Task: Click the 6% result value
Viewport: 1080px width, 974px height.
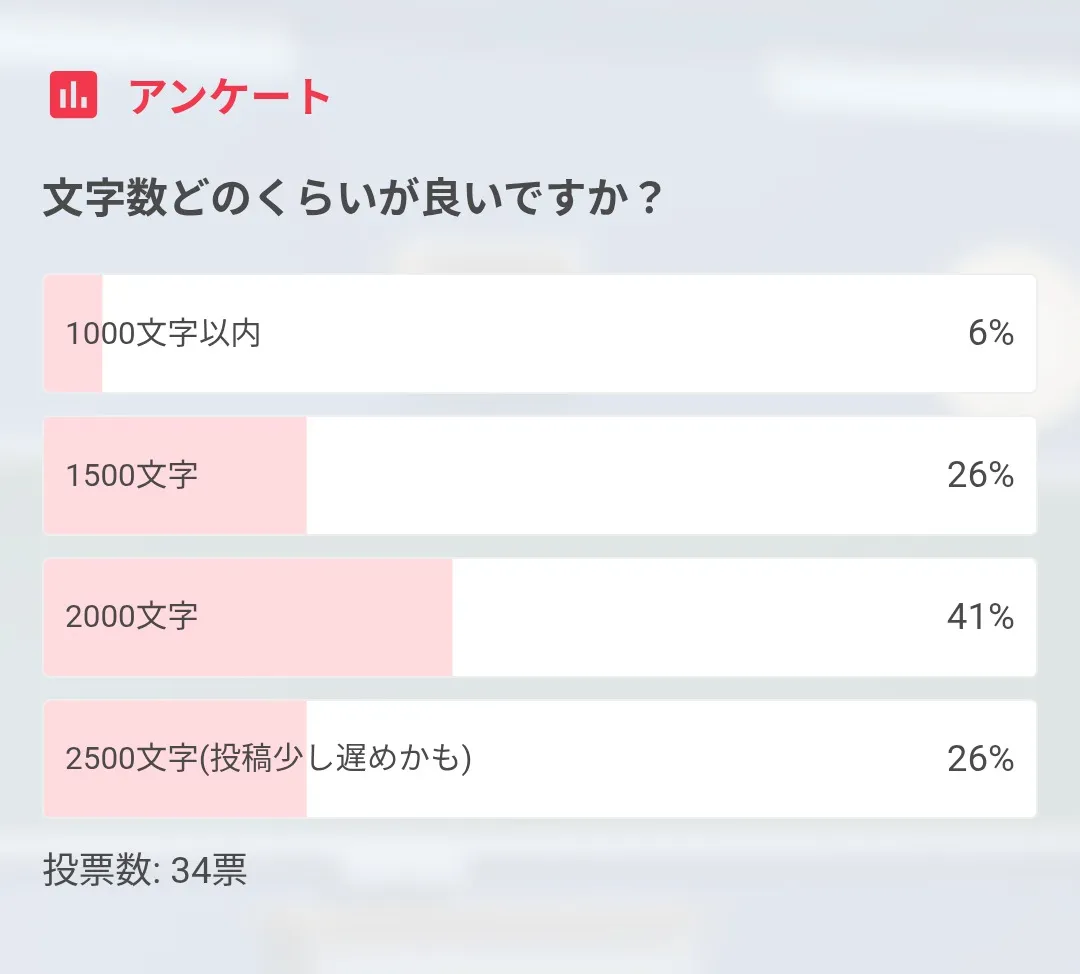Action: pos(990,333)
